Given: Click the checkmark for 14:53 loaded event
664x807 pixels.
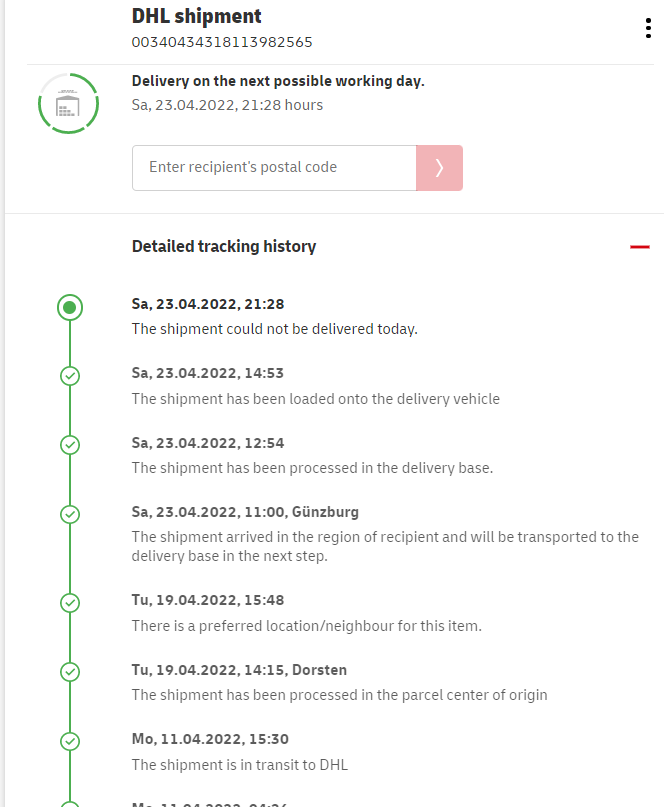Looking at the screenshot, I should (x=70, y=376).
